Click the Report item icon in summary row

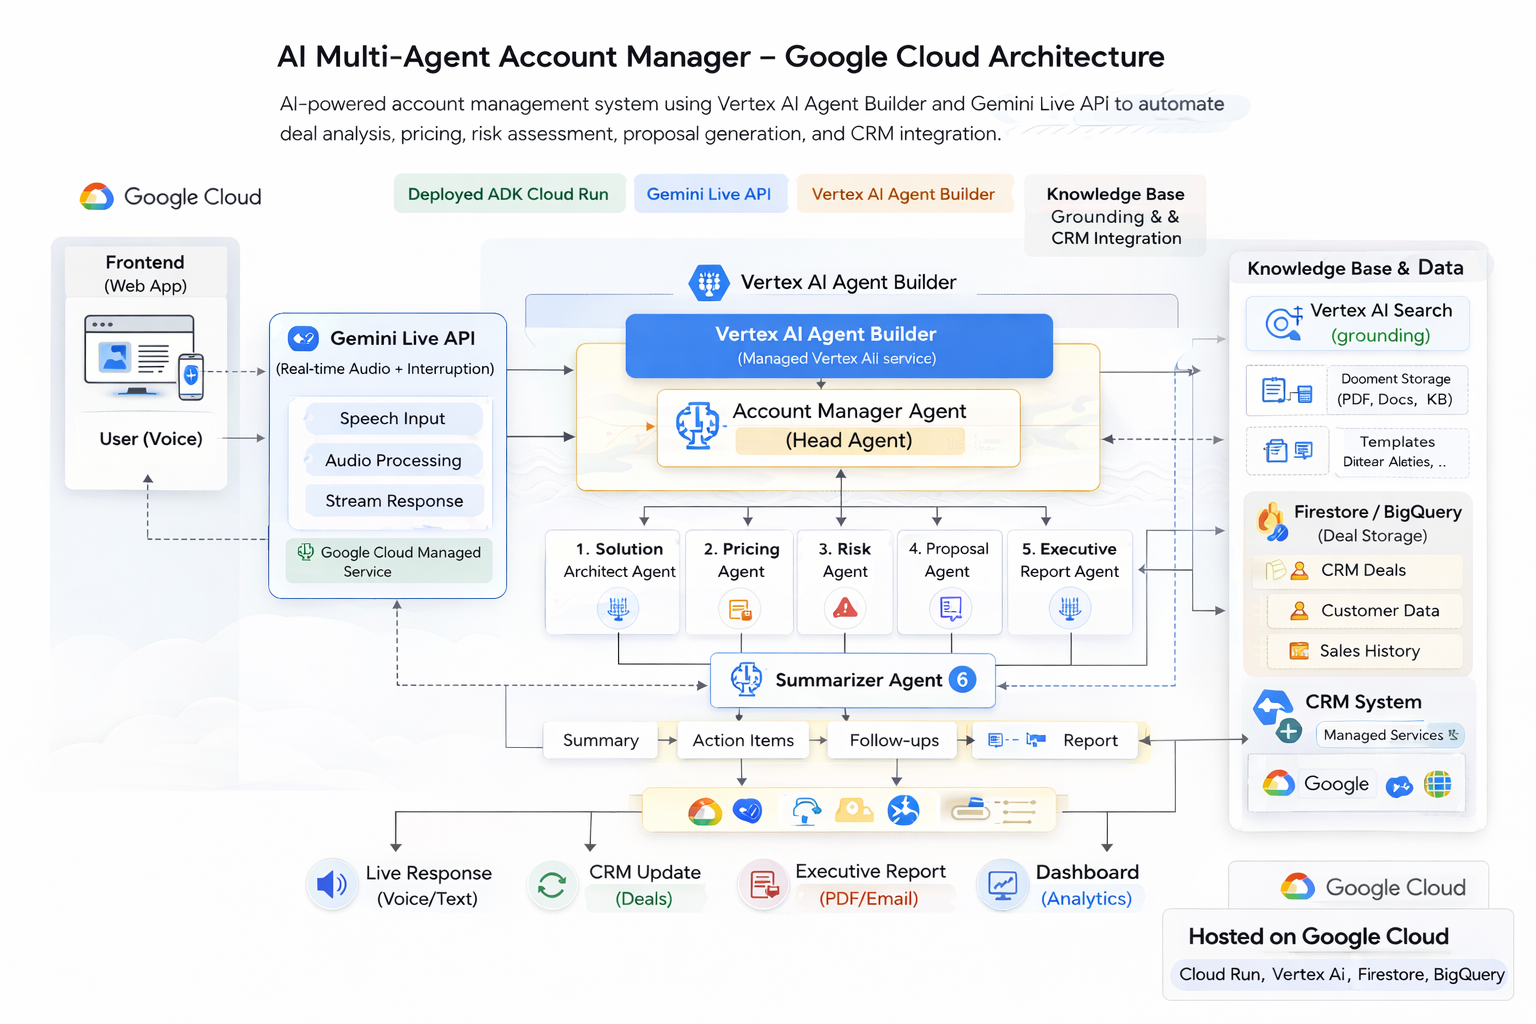pos(1017,740)
